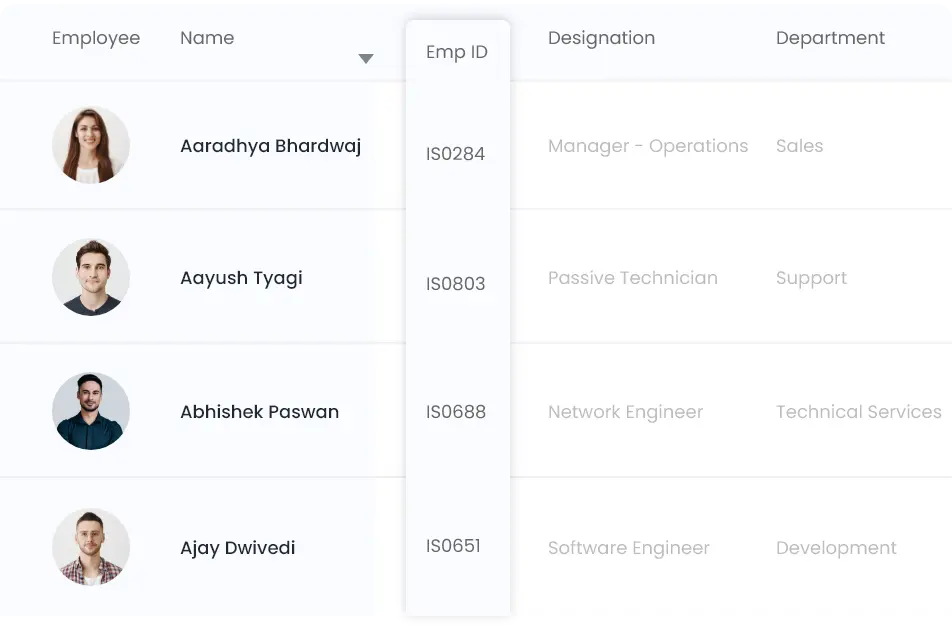
Task: Click the Department column header
Action: (830, 38)
